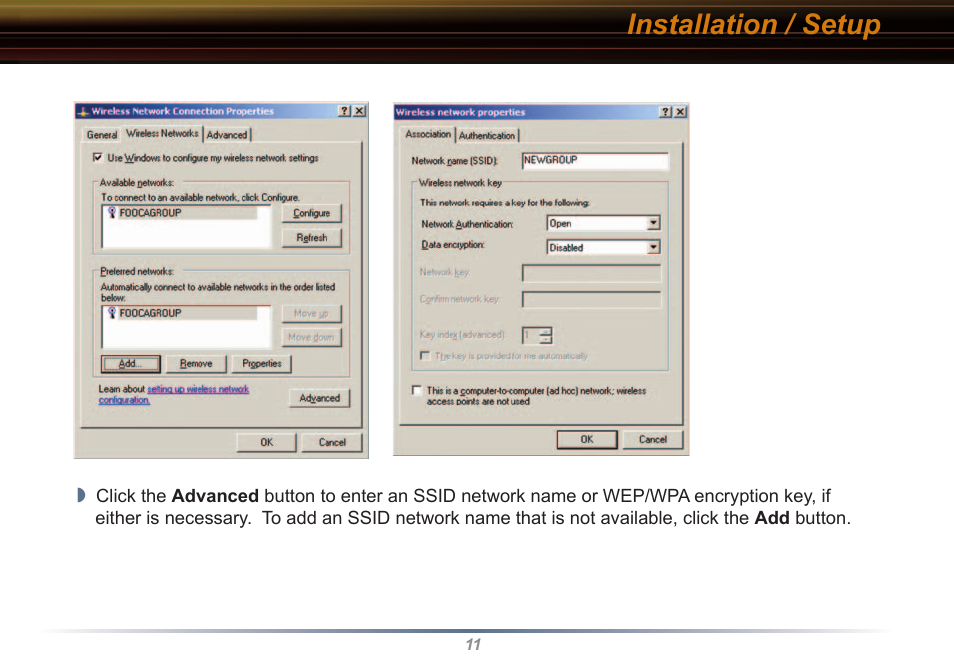Viewport: 954px width, 661px height.
Task: Click the Move down button
Action: click(x=312, y=337)
